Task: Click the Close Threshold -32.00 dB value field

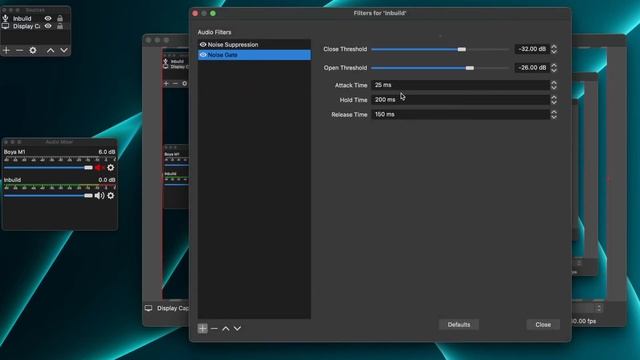Action: [532, 49]
